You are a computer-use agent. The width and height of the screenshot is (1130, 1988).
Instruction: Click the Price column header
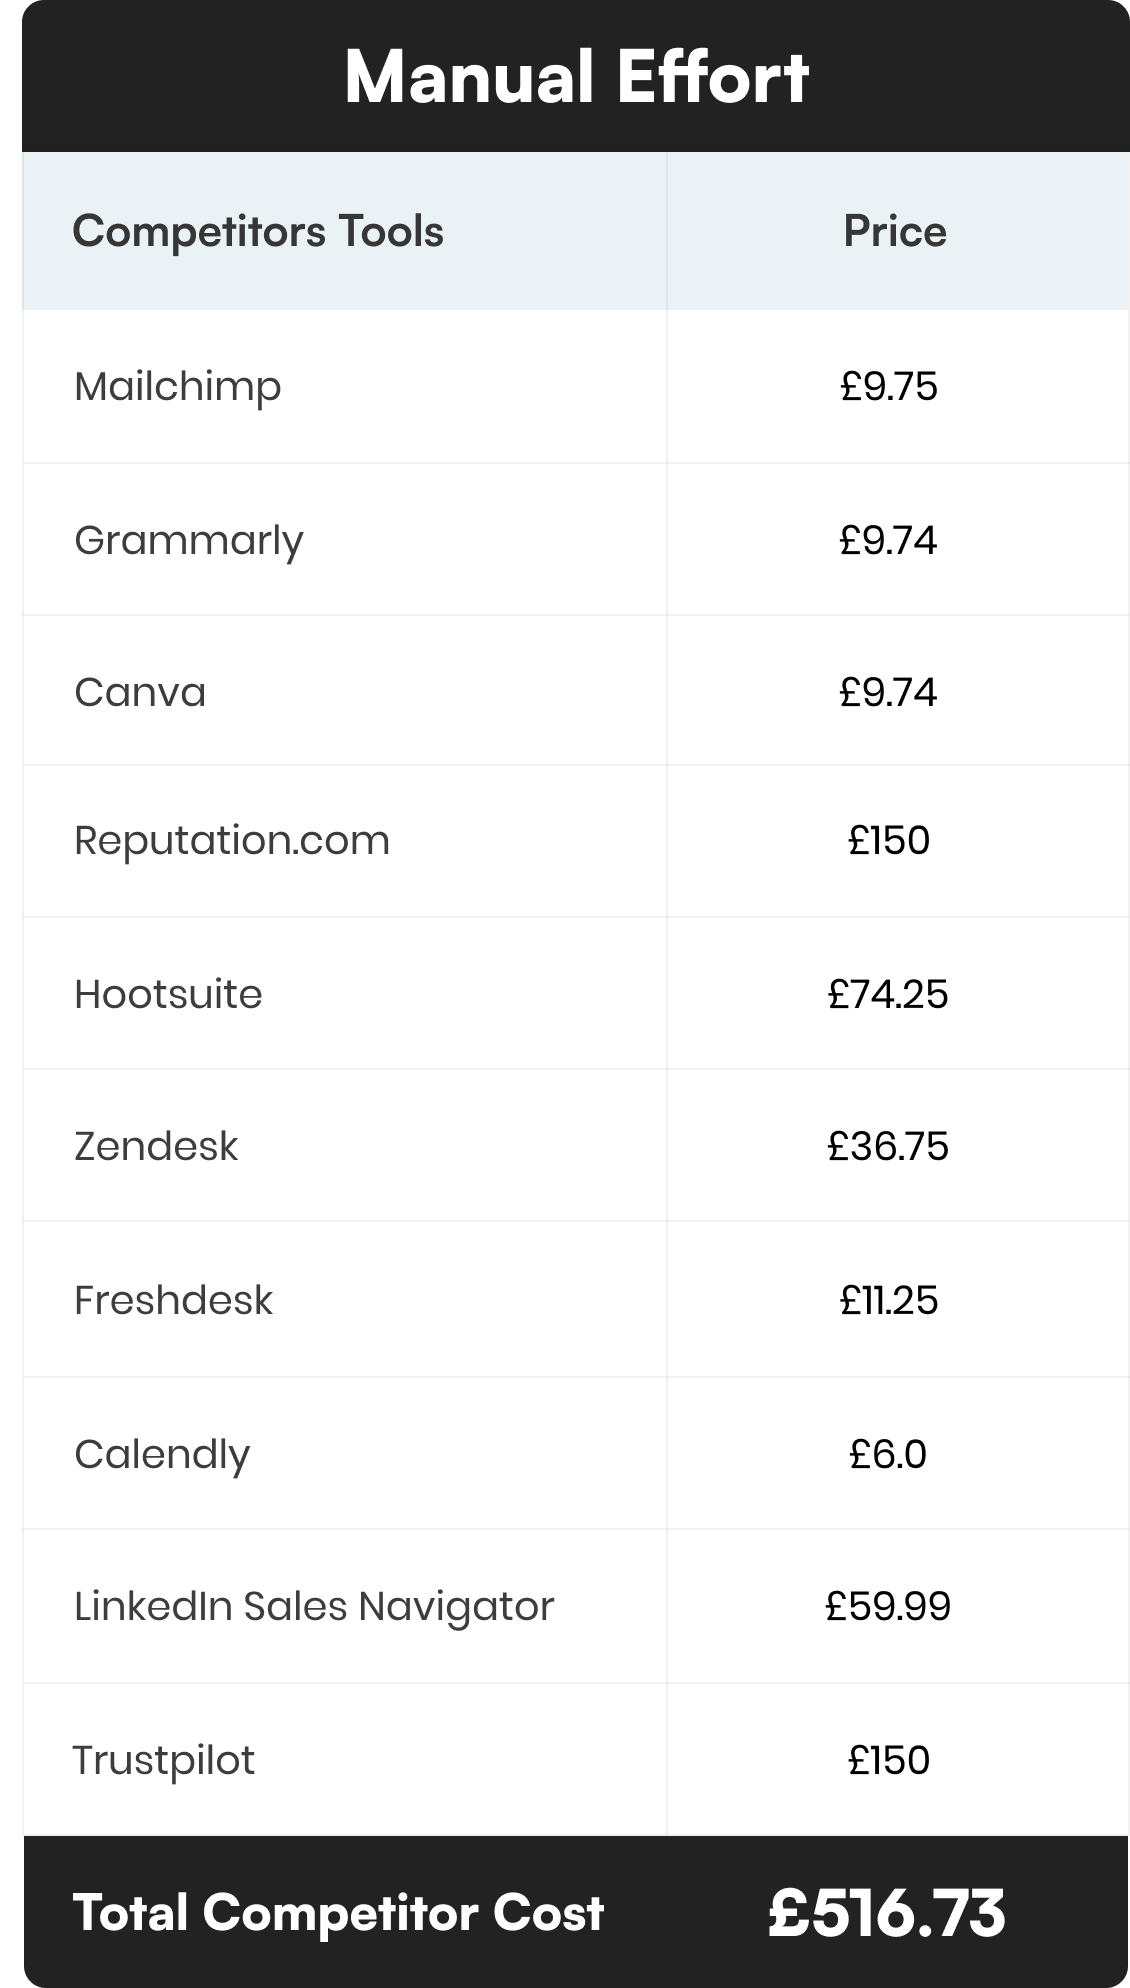894,231
